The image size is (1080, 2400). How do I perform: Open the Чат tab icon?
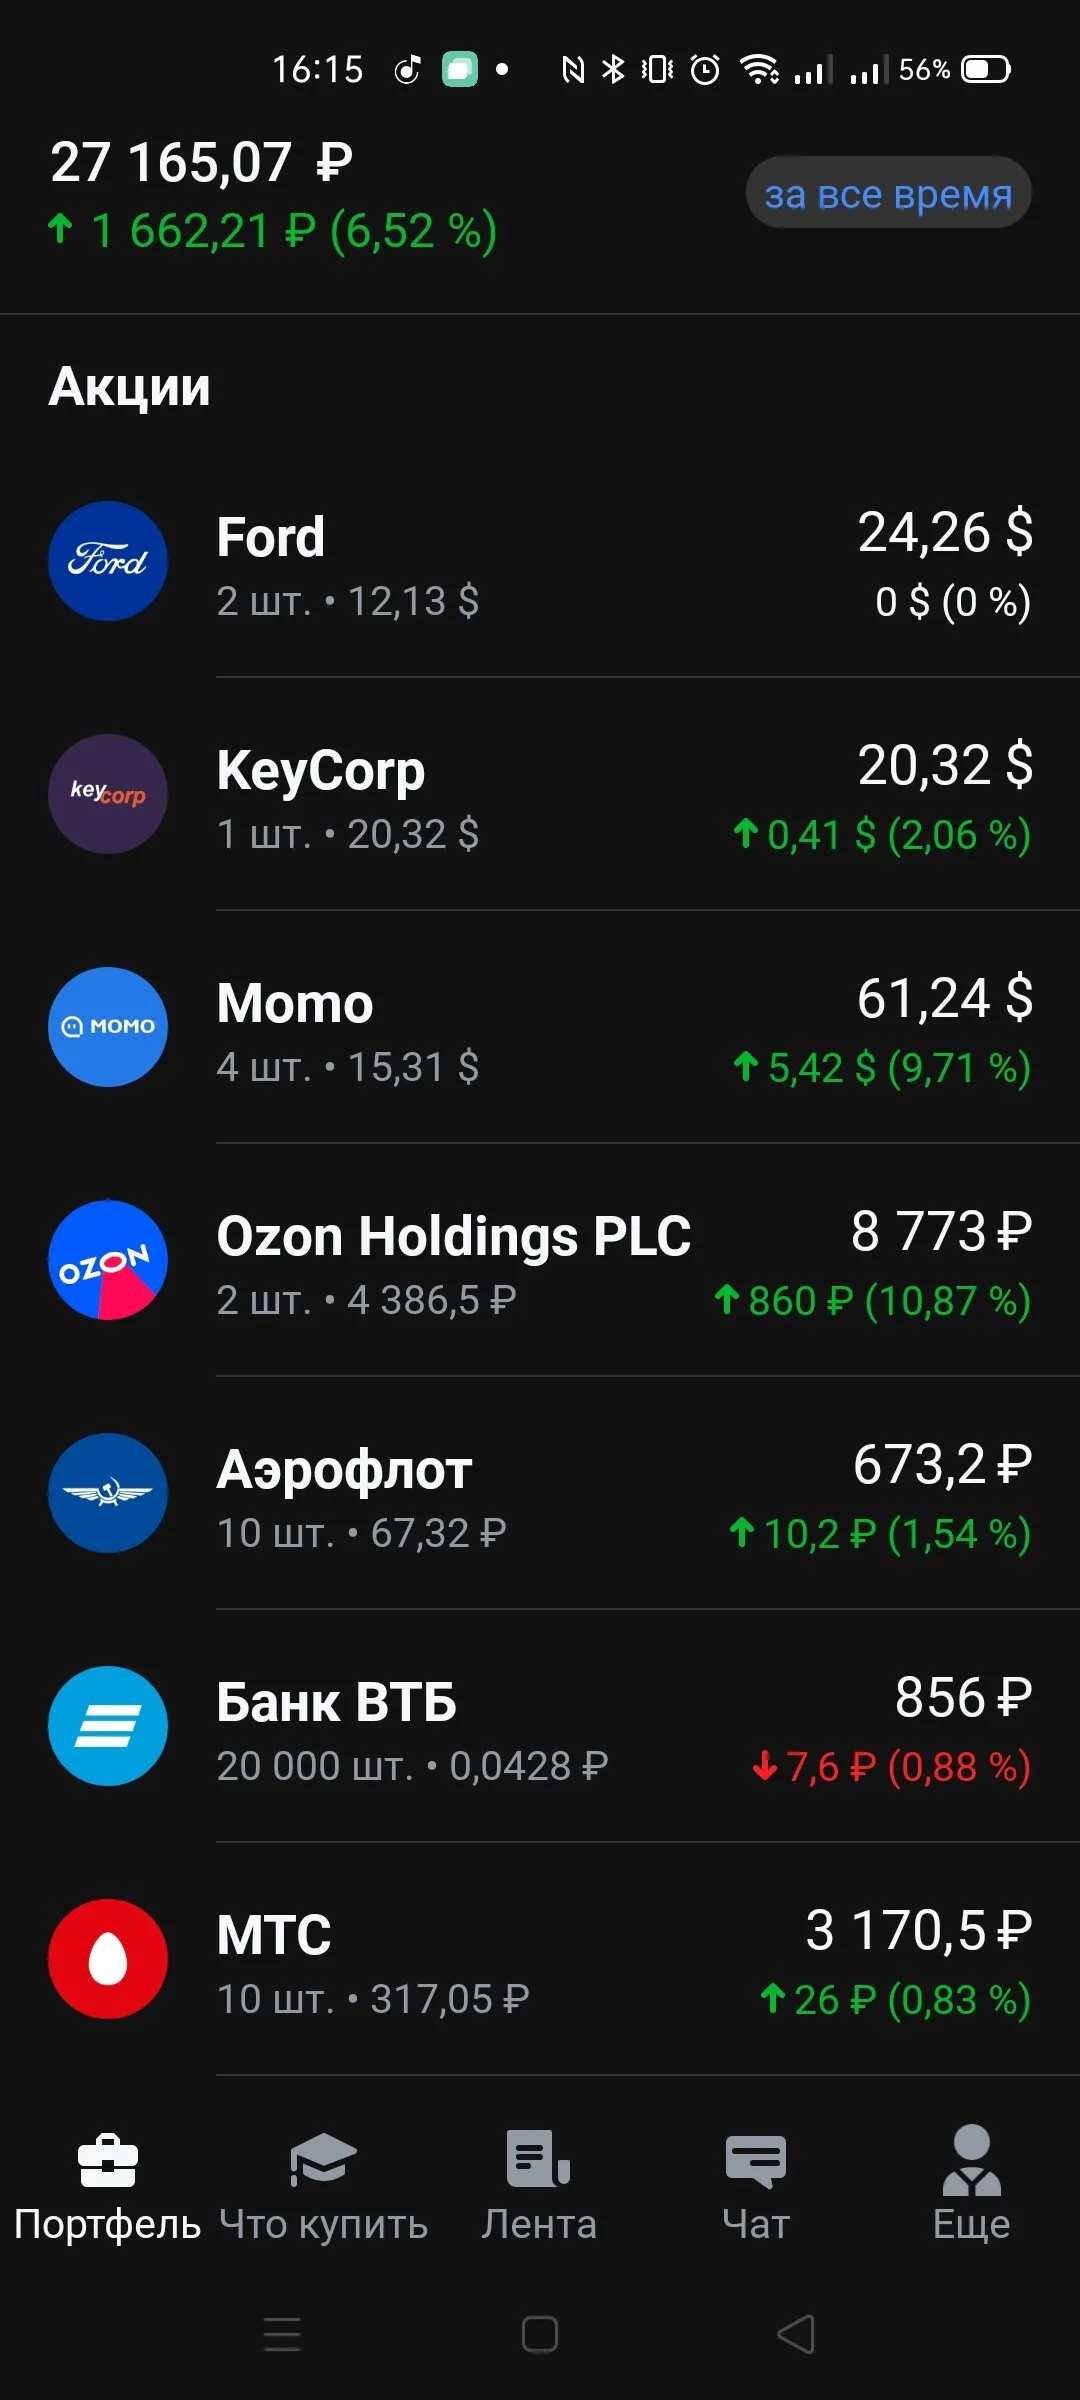coord(756,2160)
